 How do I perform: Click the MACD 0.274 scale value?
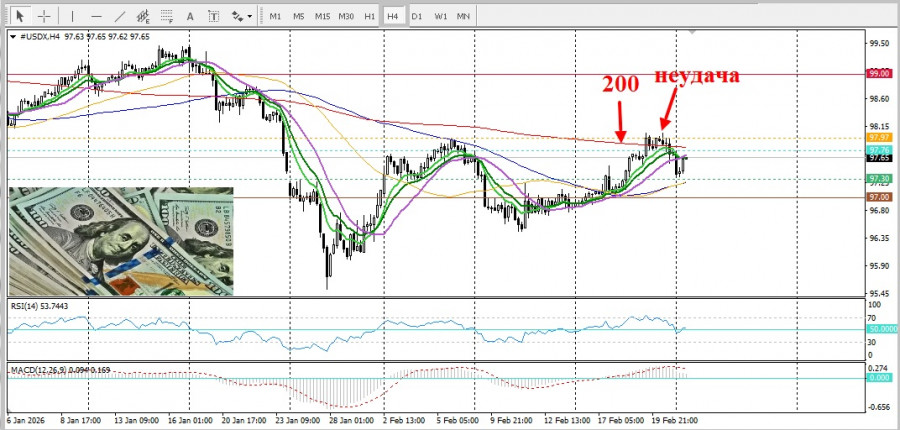(x=879, y=368)
